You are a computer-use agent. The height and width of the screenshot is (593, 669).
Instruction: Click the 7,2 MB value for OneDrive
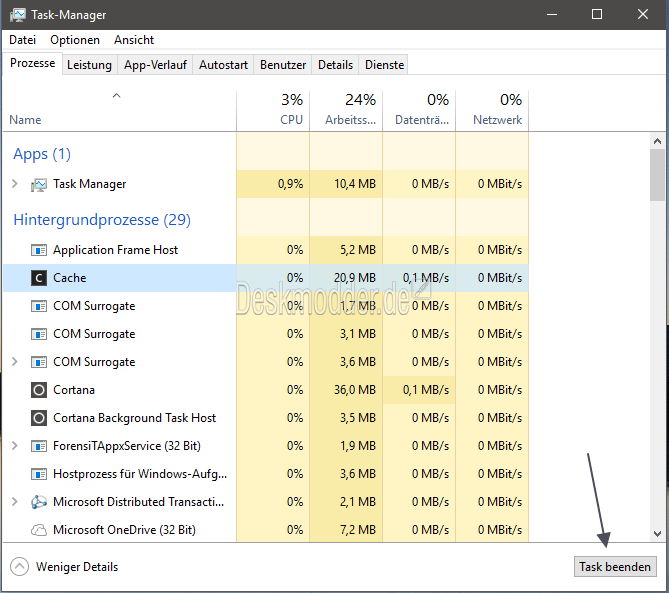[358, 530]
